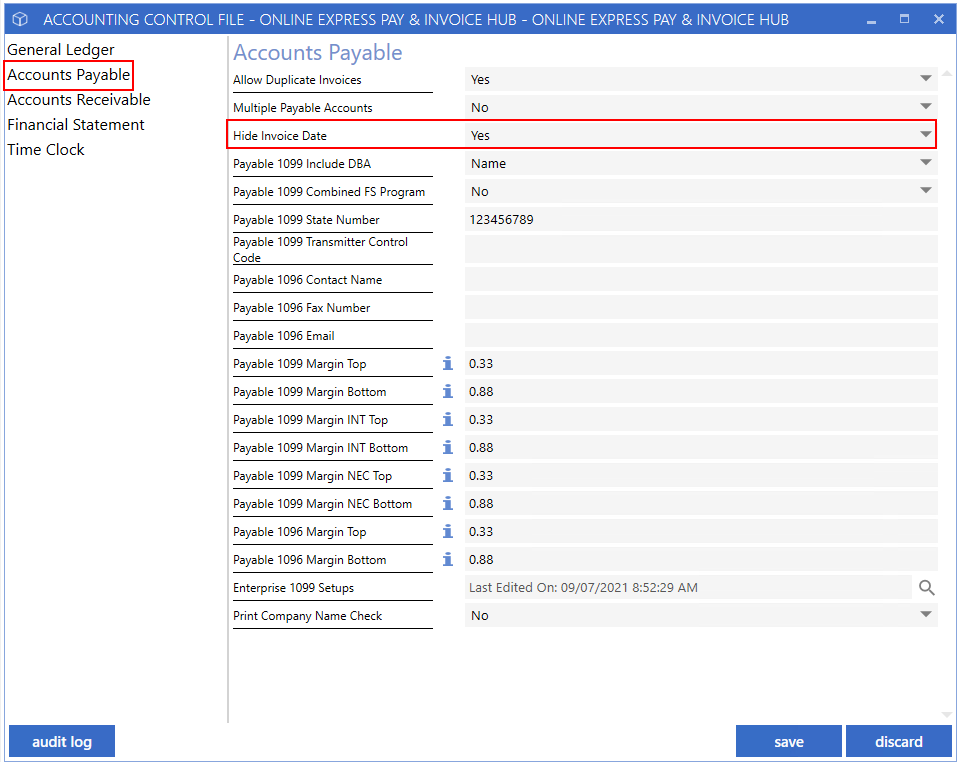Click the cube app icon in title bar
This screenshot has width=957, height=762.
pos(20,20)
